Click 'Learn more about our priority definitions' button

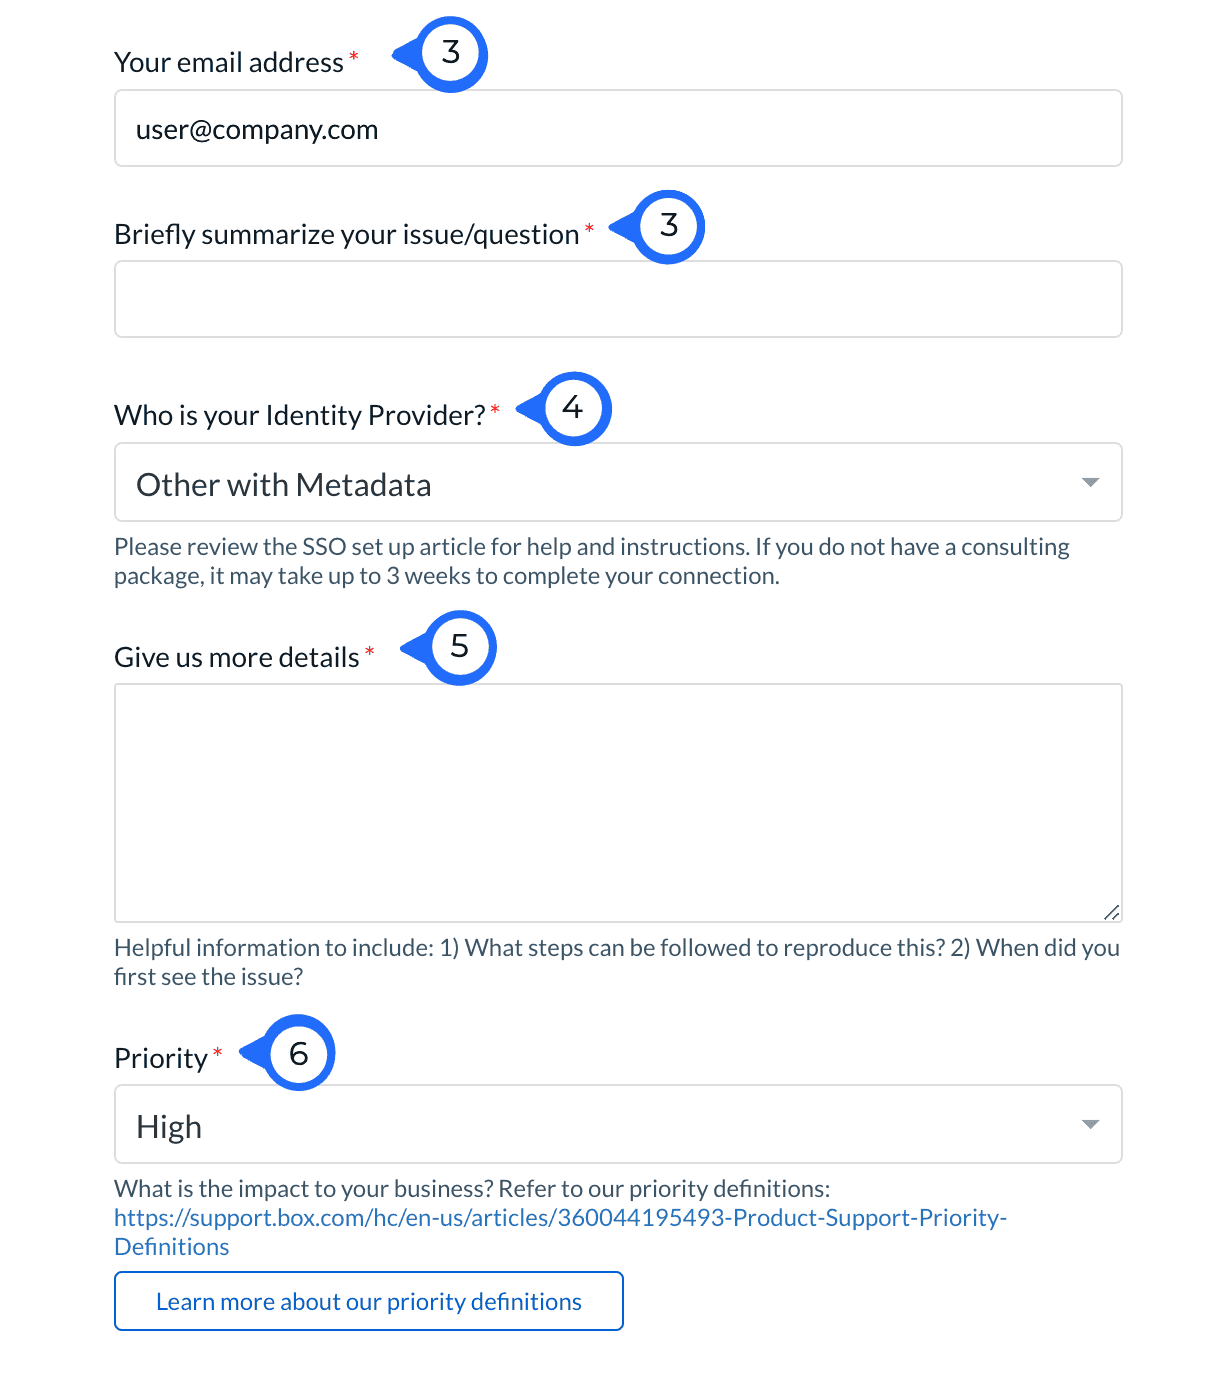coord(369,1301)
